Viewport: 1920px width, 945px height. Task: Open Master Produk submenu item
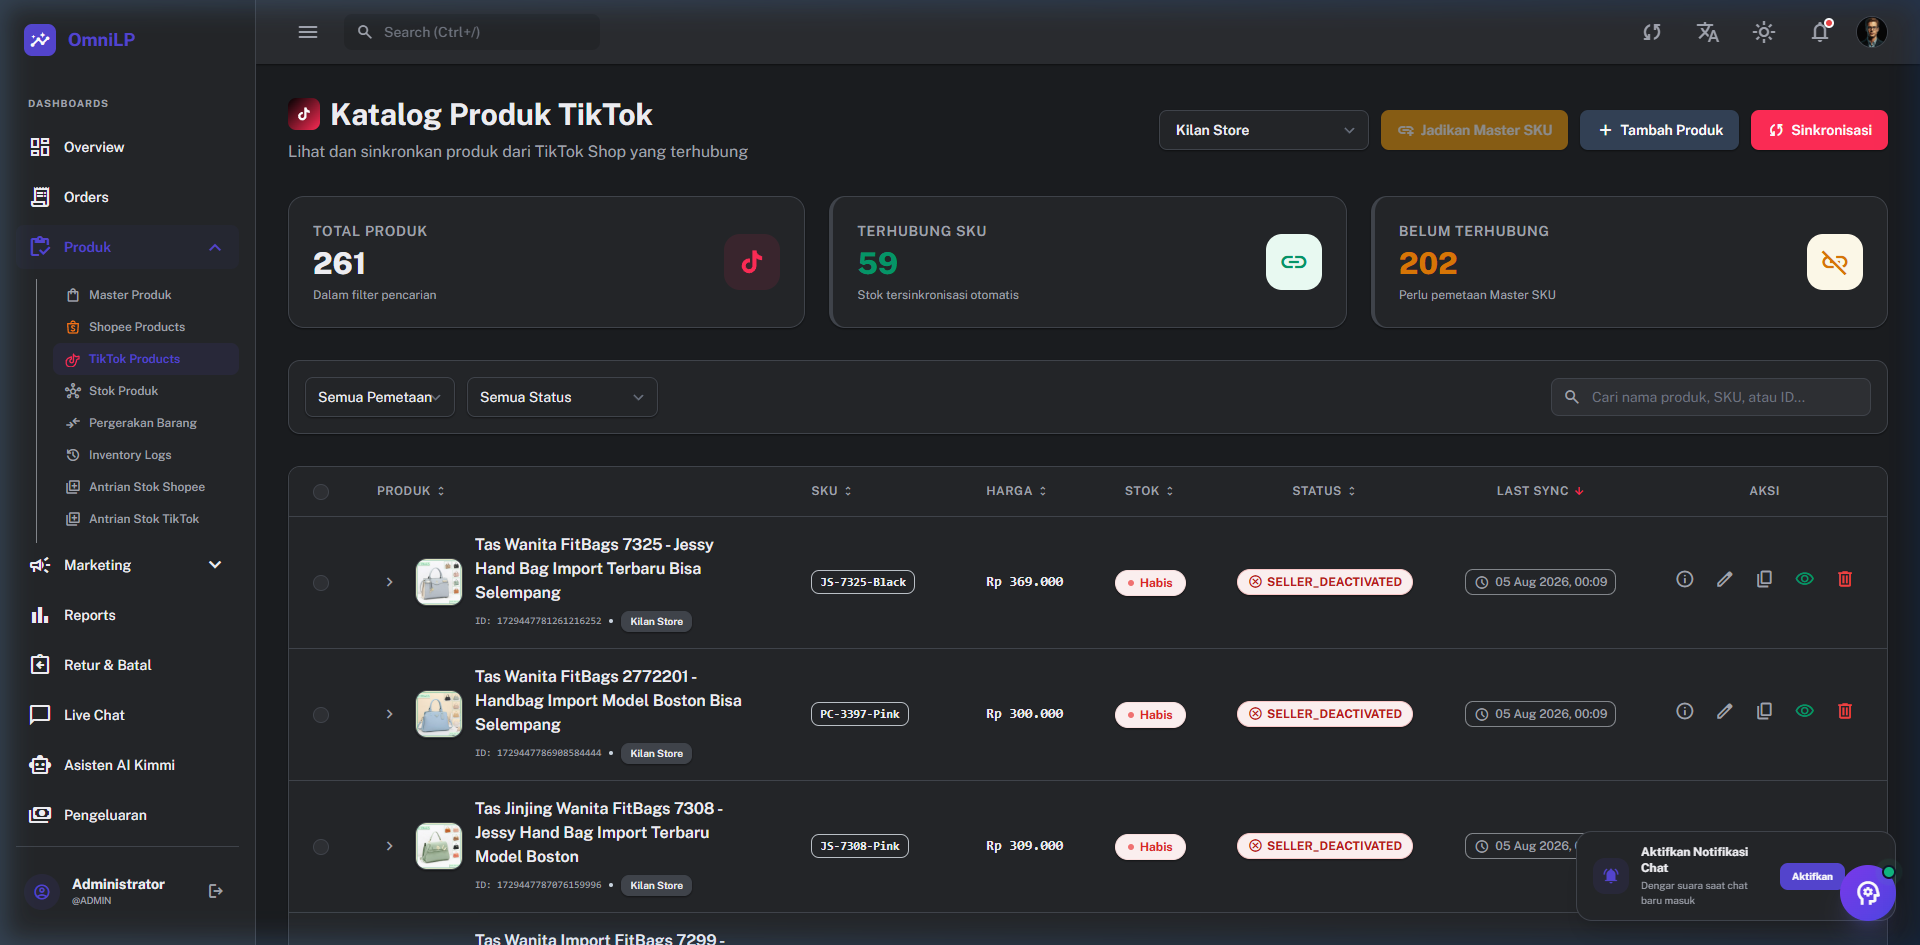point(146,295)
